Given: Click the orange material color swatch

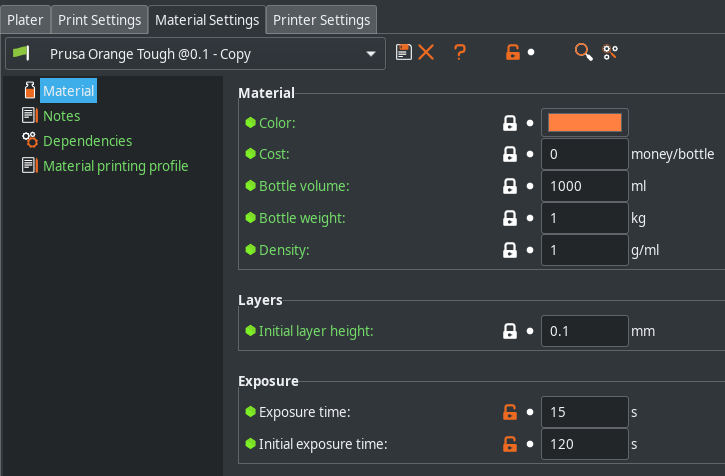Looking at the screenshot, I should [585, 123].
